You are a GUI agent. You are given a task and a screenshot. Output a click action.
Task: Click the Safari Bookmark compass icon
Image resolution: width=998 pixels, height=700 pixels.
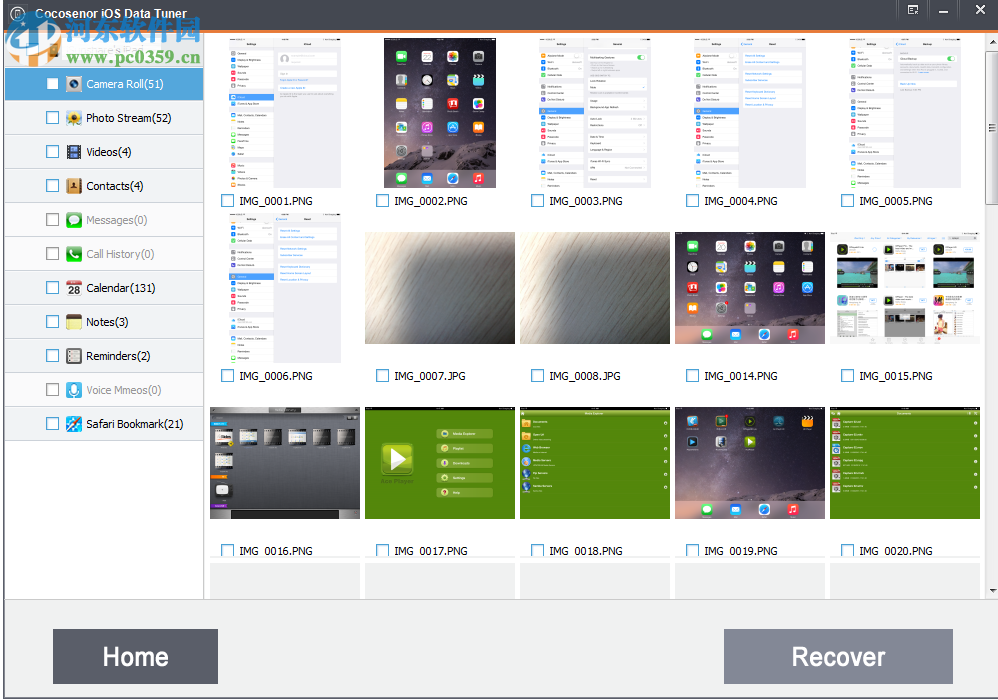point(74,424)
